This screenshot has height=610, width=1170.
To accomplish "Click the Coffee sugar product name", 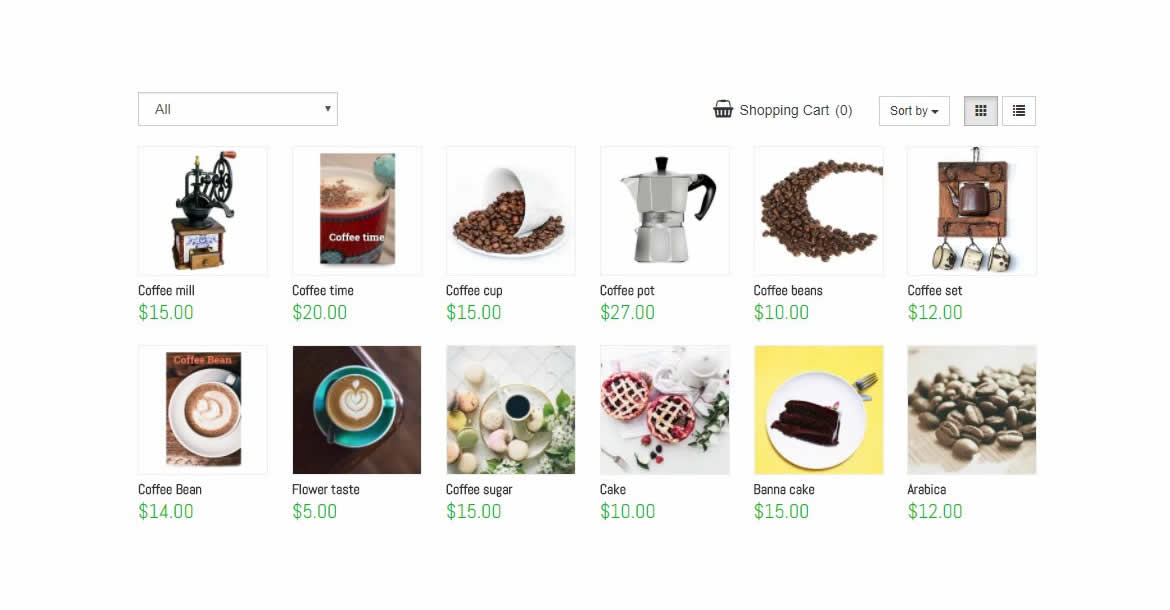I will (479, 490).
